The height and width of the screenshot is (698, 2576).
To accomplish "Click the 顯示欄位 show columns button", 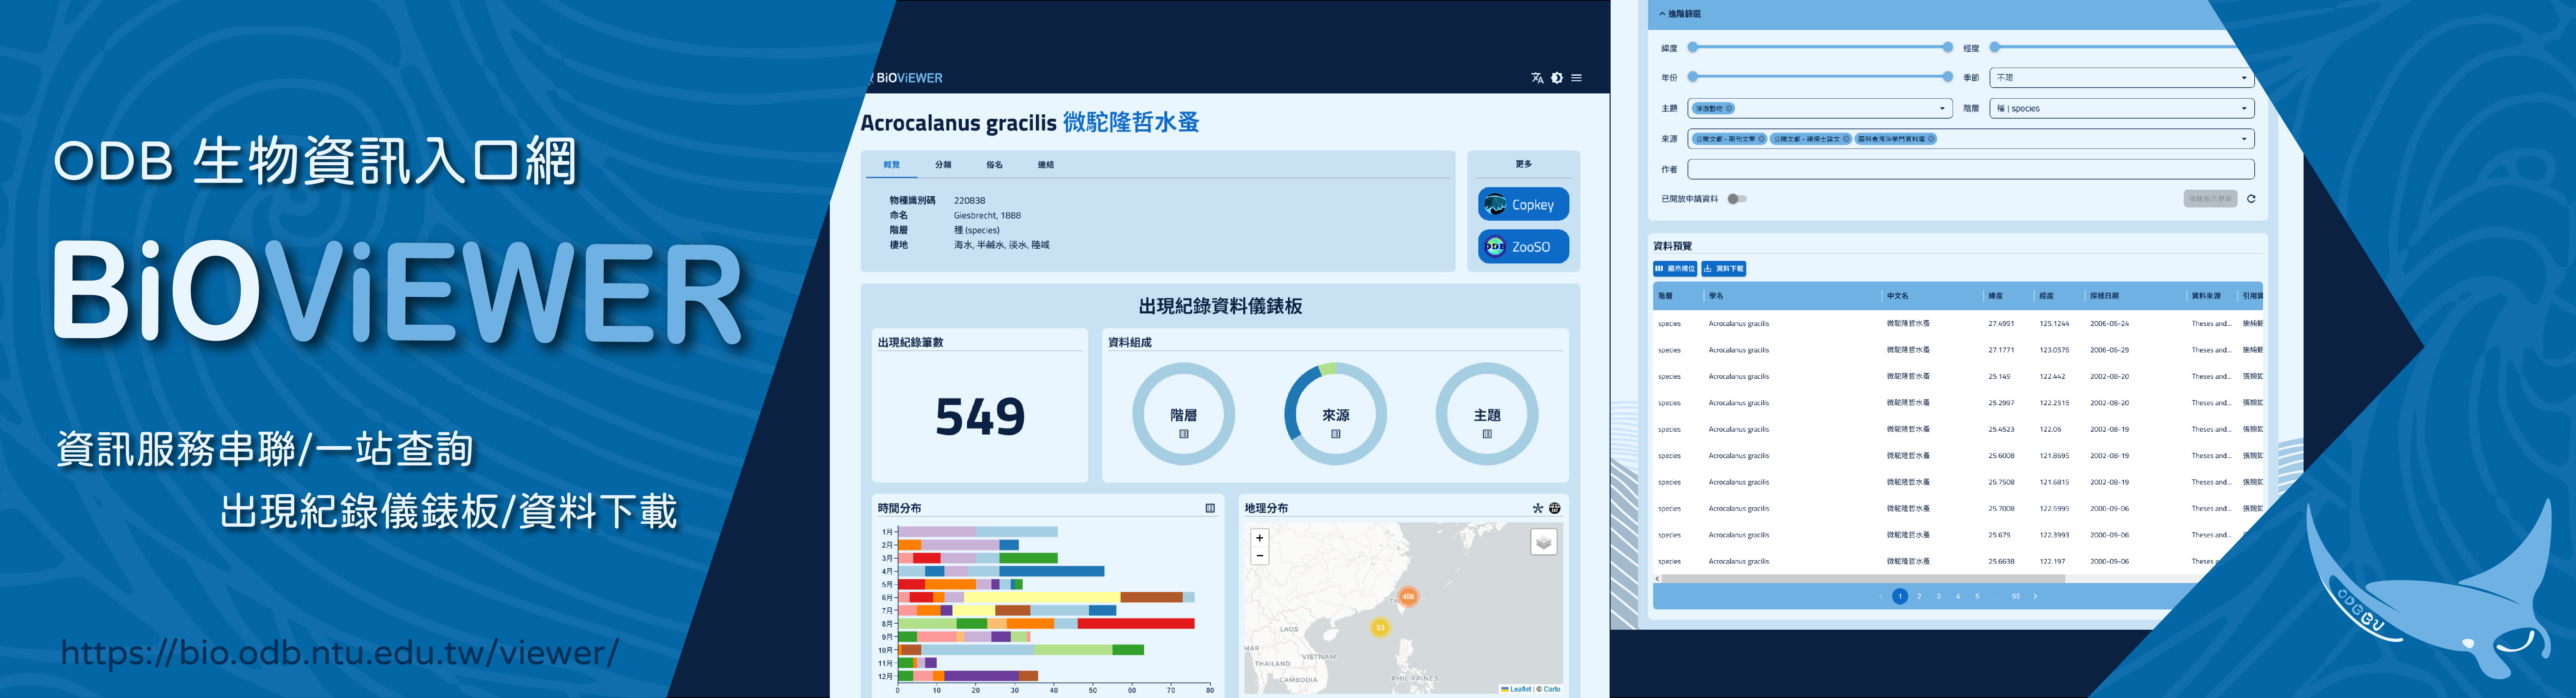I will coord(1675,269).
